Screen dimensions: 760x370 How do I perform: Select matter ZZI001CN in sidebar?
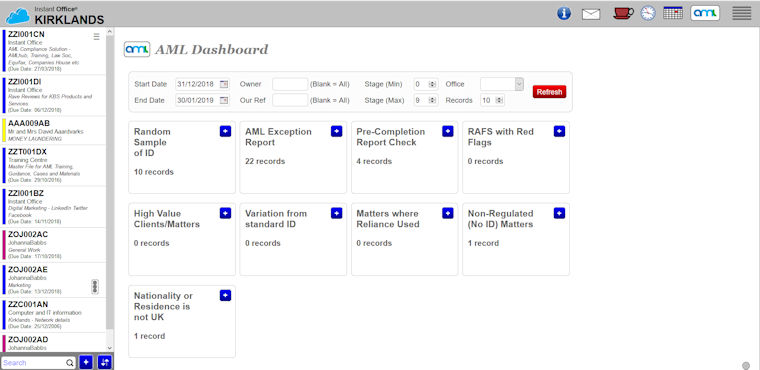coord(53,51)
